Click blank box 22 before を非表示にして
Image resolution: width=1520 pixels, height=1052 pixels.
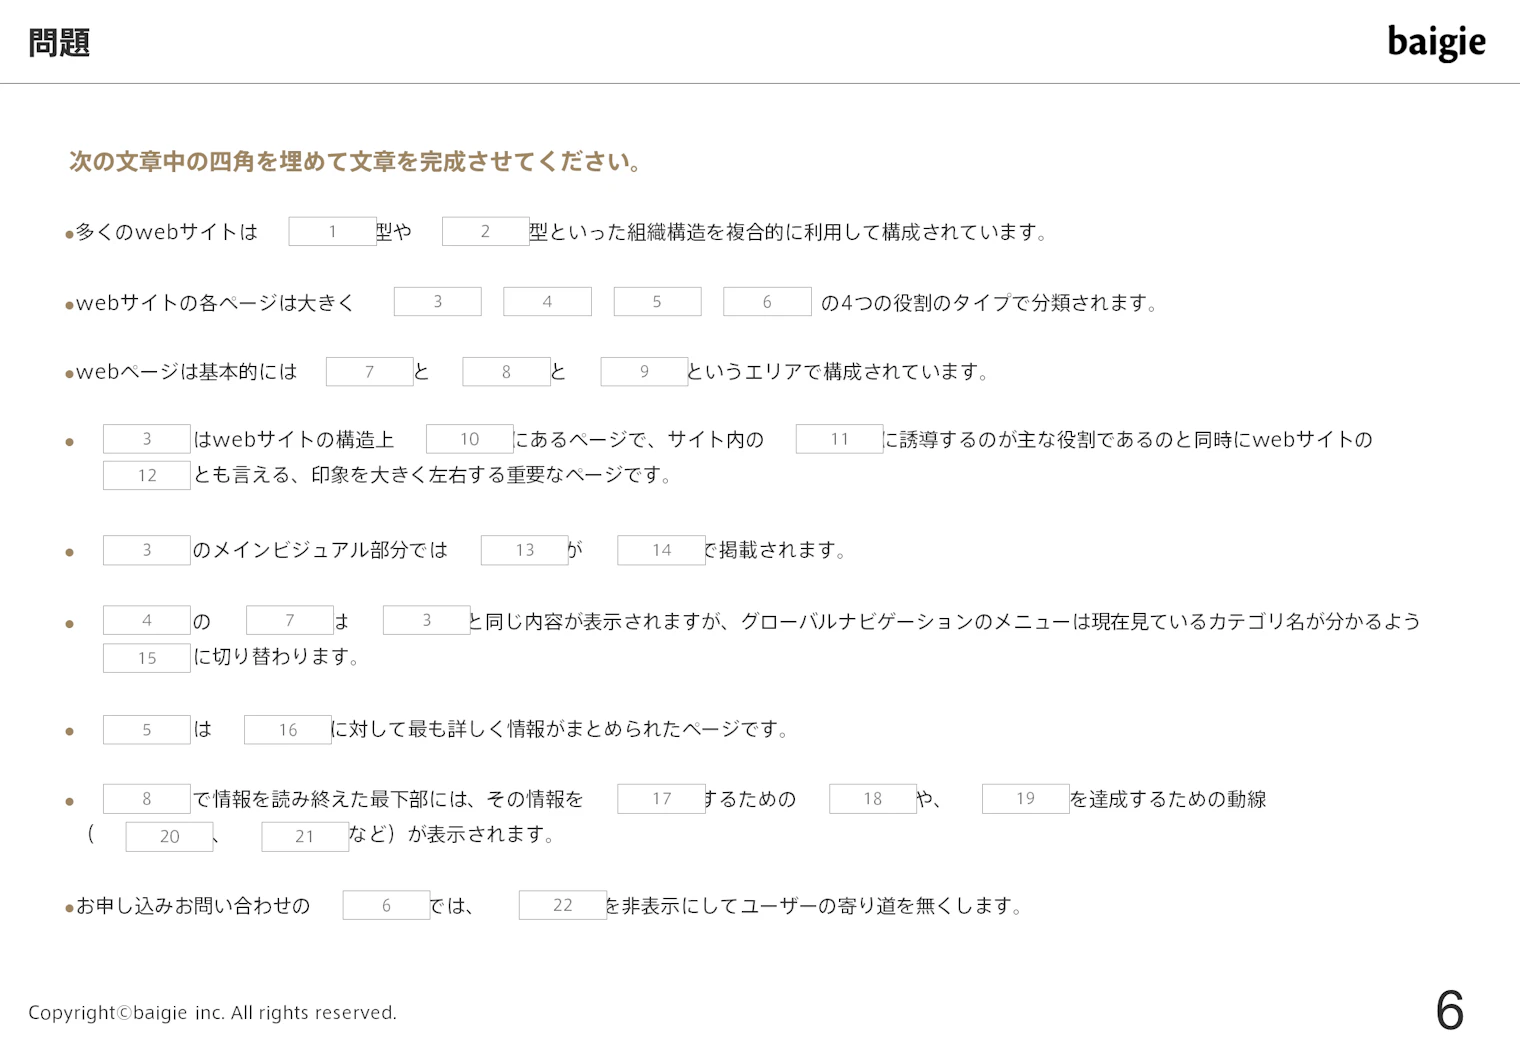pyautogui.click(x=562, y=905)
